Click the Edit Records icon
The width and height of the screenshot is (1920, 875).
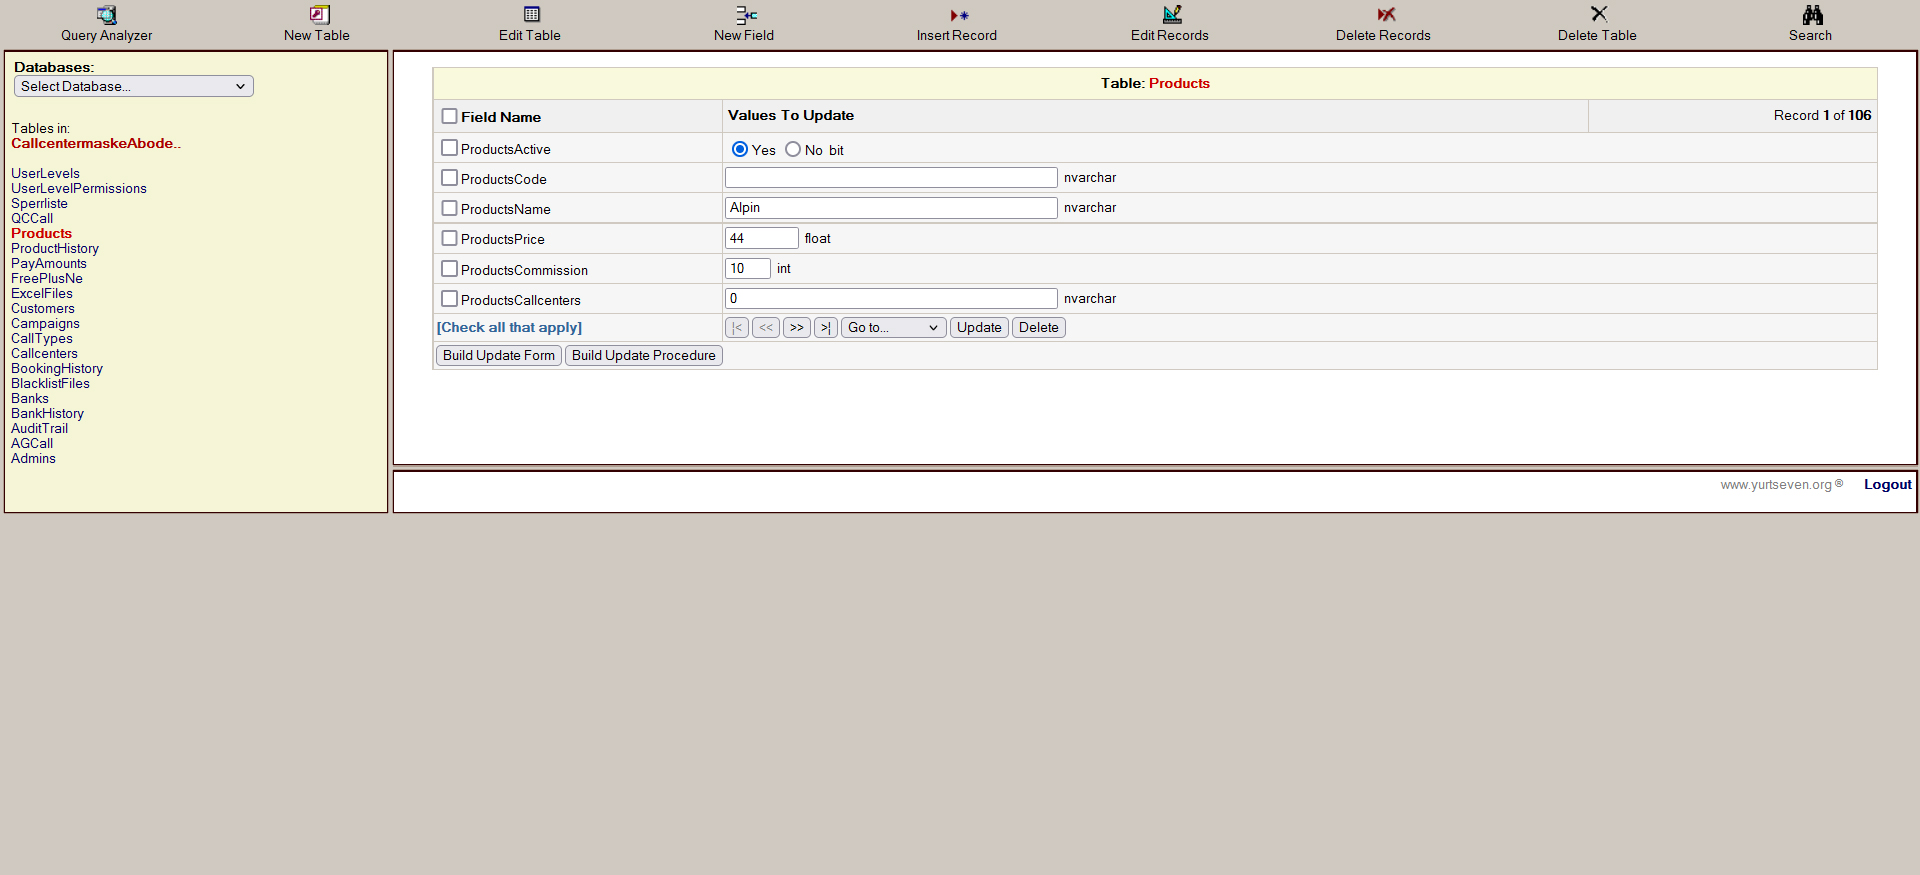click(x=1172, y=15)
